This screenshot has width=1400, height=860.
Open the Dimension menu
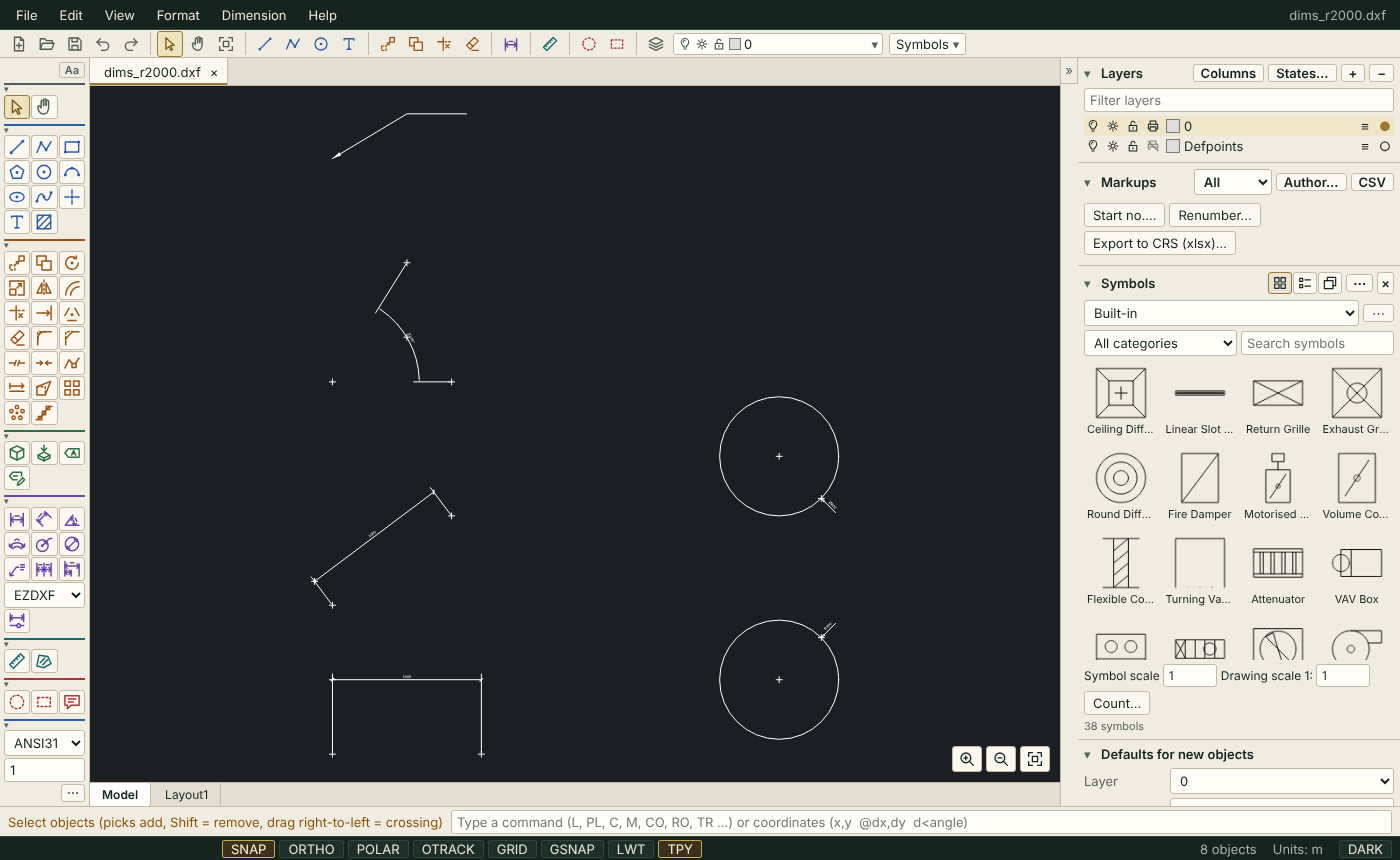[254, 15]
